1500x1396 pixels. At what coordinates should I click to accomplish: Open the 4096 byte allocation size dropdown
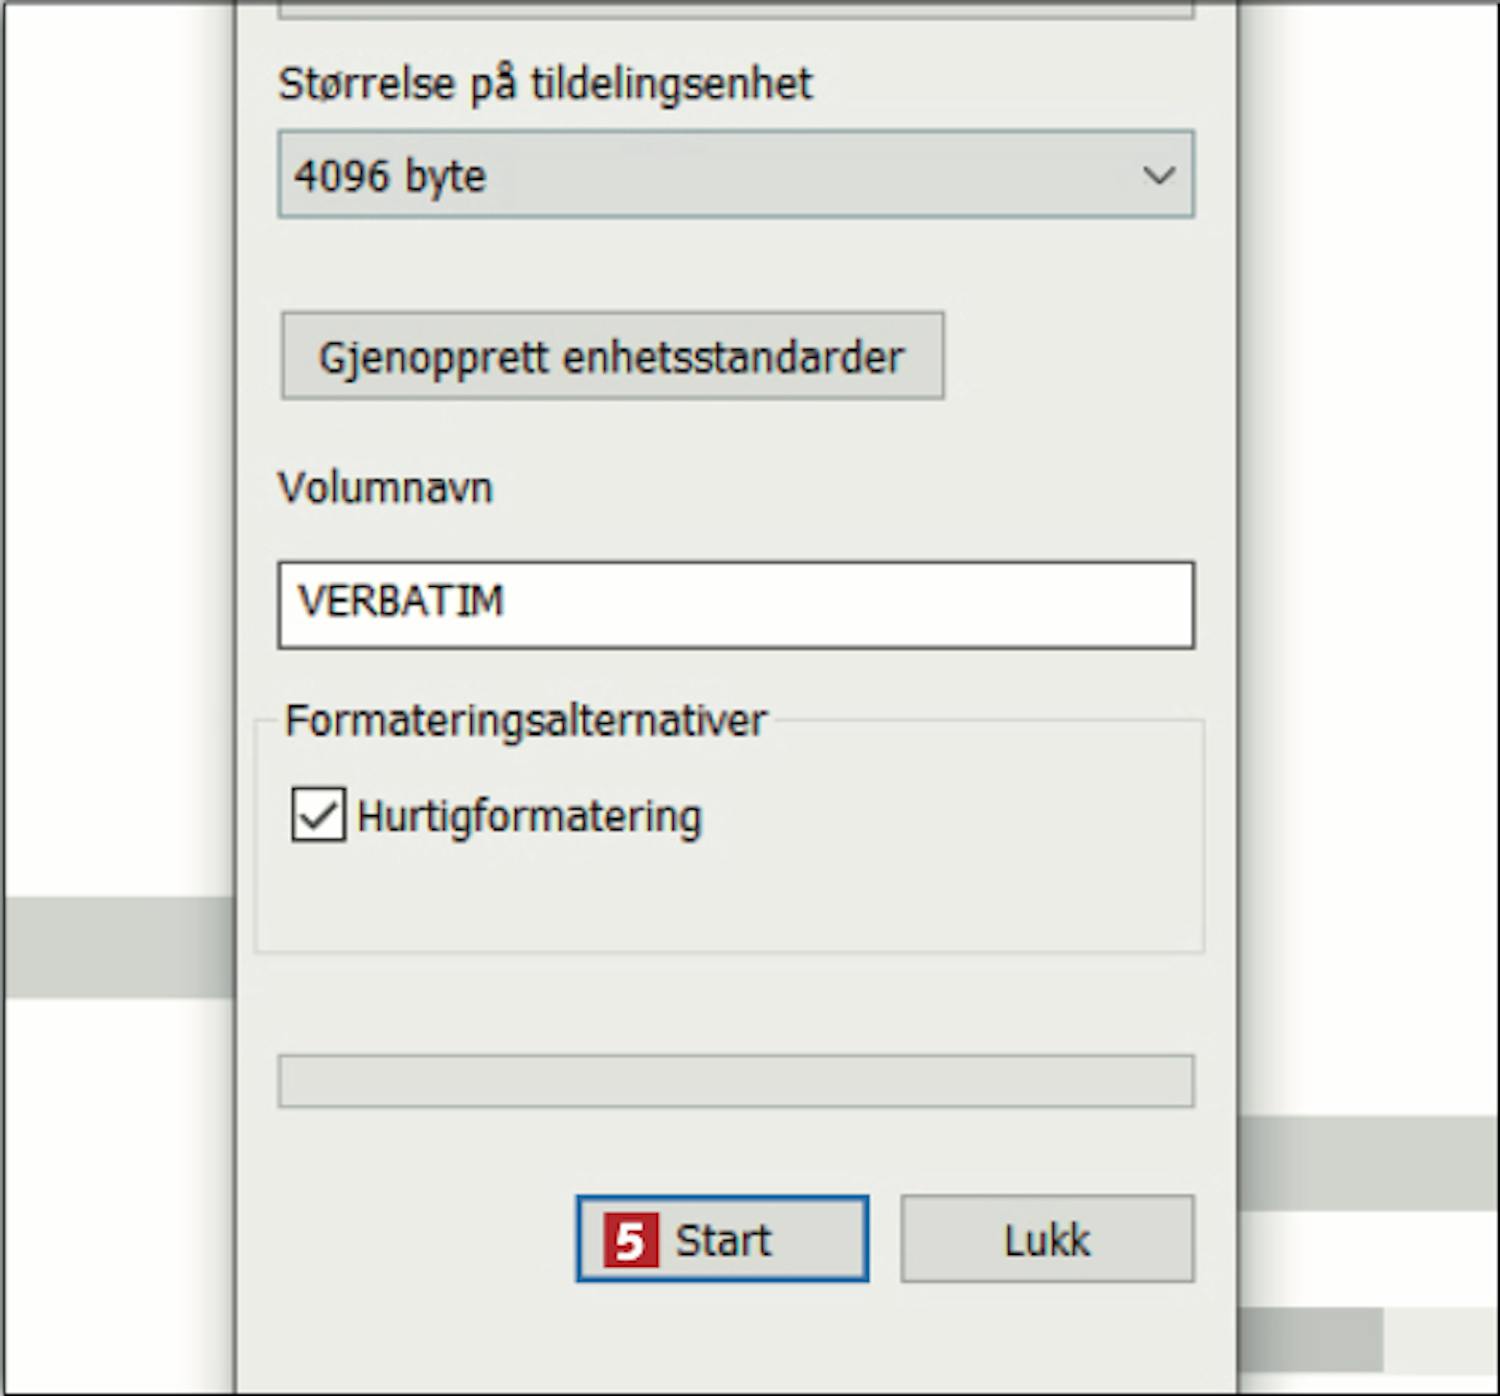[x=736, y=174]
